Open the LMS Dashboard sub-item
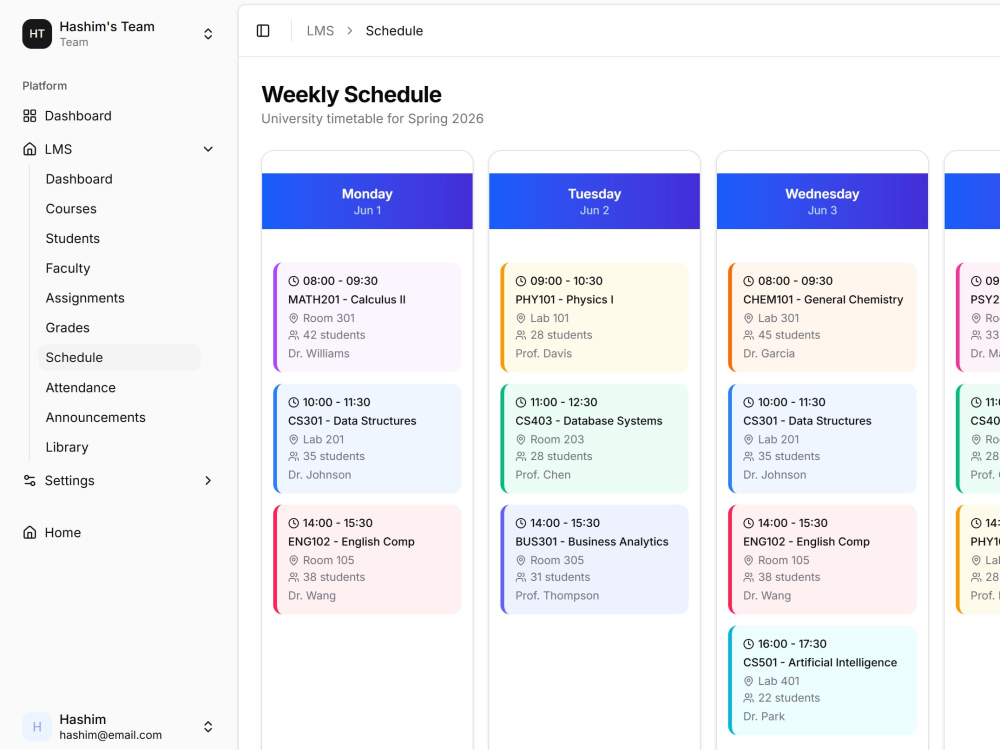Image resolution: width=1000 pixels, height=750 pixels. 119,179
